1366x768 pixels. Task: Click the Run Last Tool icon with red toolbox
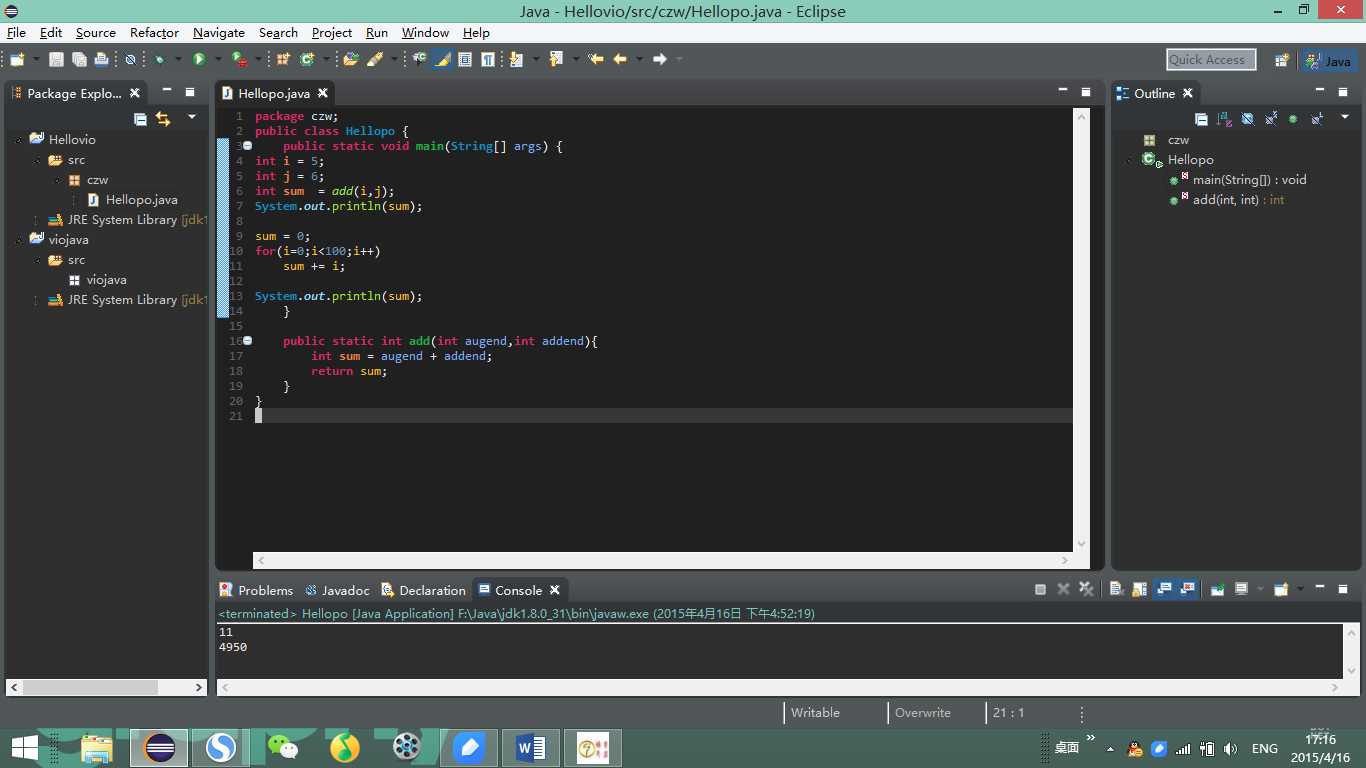[238, 59]
